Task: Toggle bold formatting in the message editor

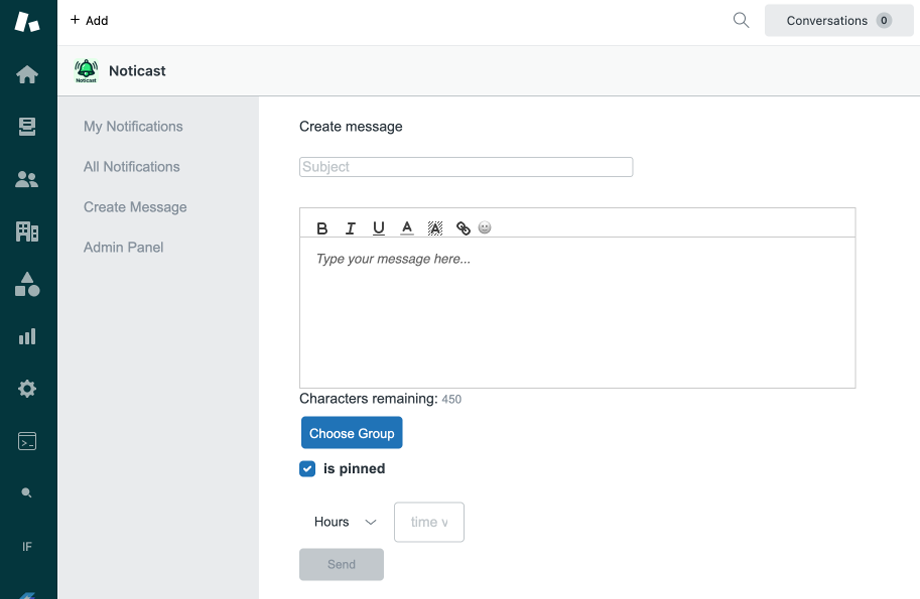Action: point(322,228)
